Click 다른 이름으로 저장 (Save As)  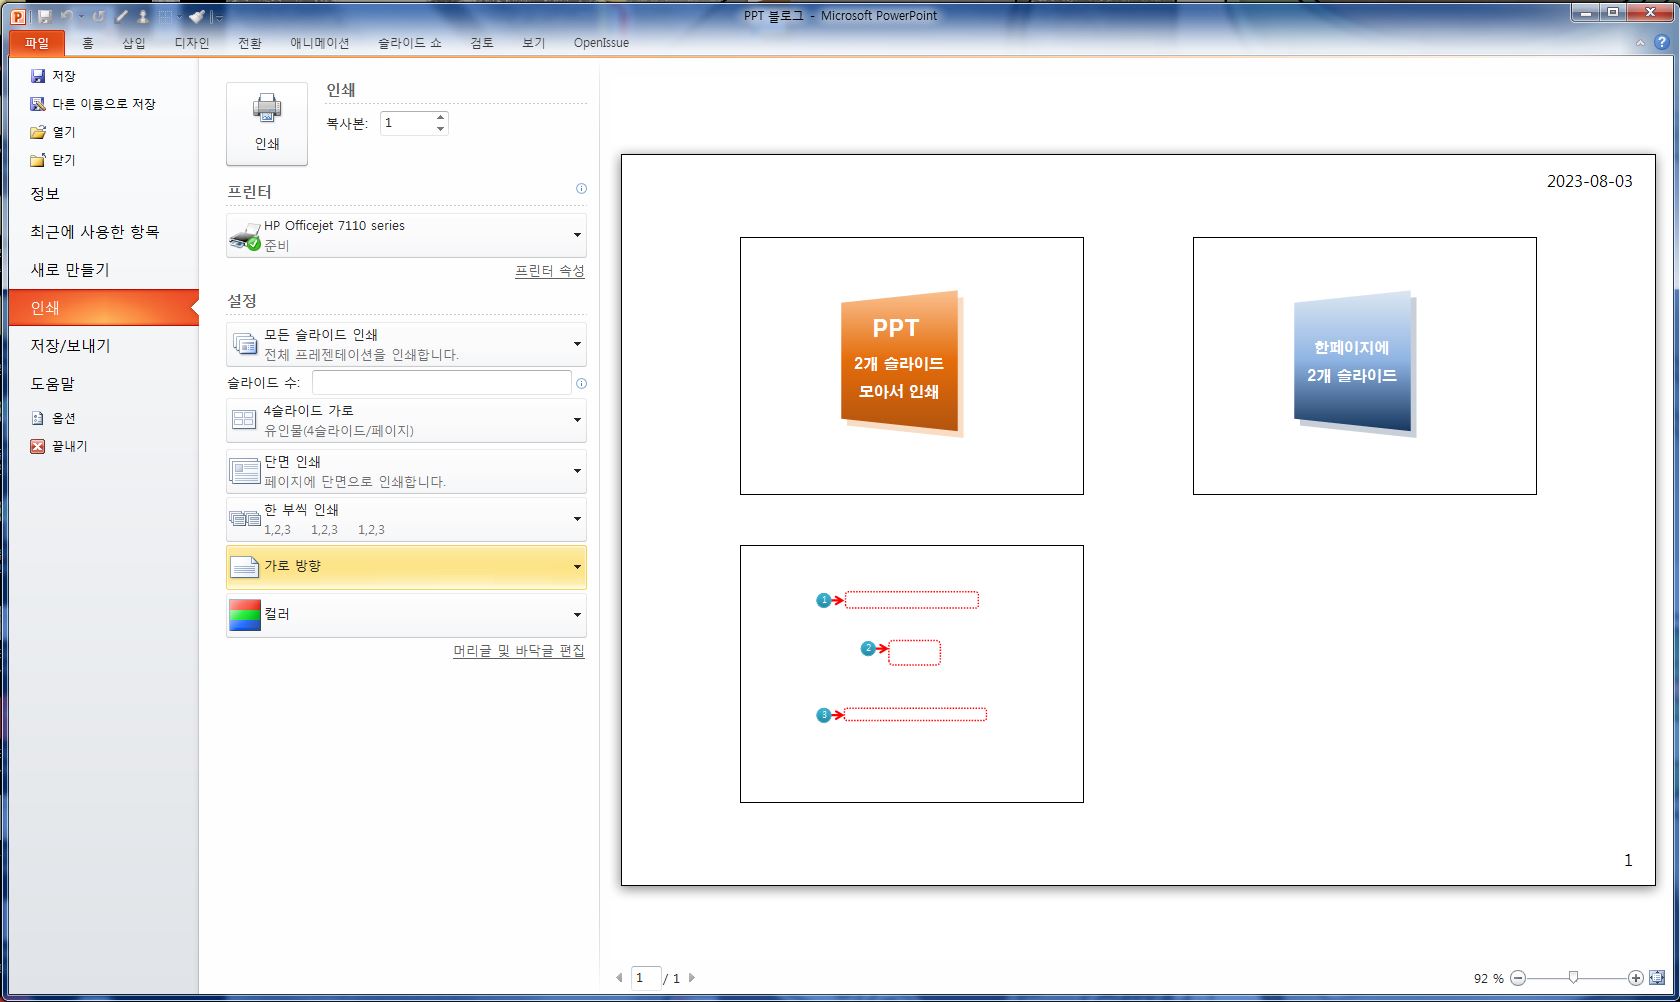pos(93,104)
